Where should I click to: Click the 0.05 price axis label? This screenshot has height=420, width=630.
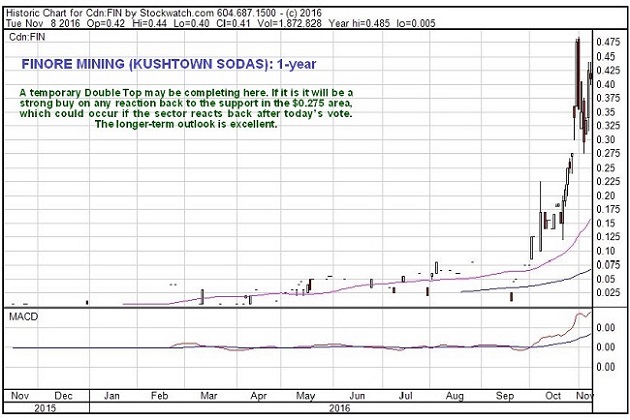(x=606, y=279)
